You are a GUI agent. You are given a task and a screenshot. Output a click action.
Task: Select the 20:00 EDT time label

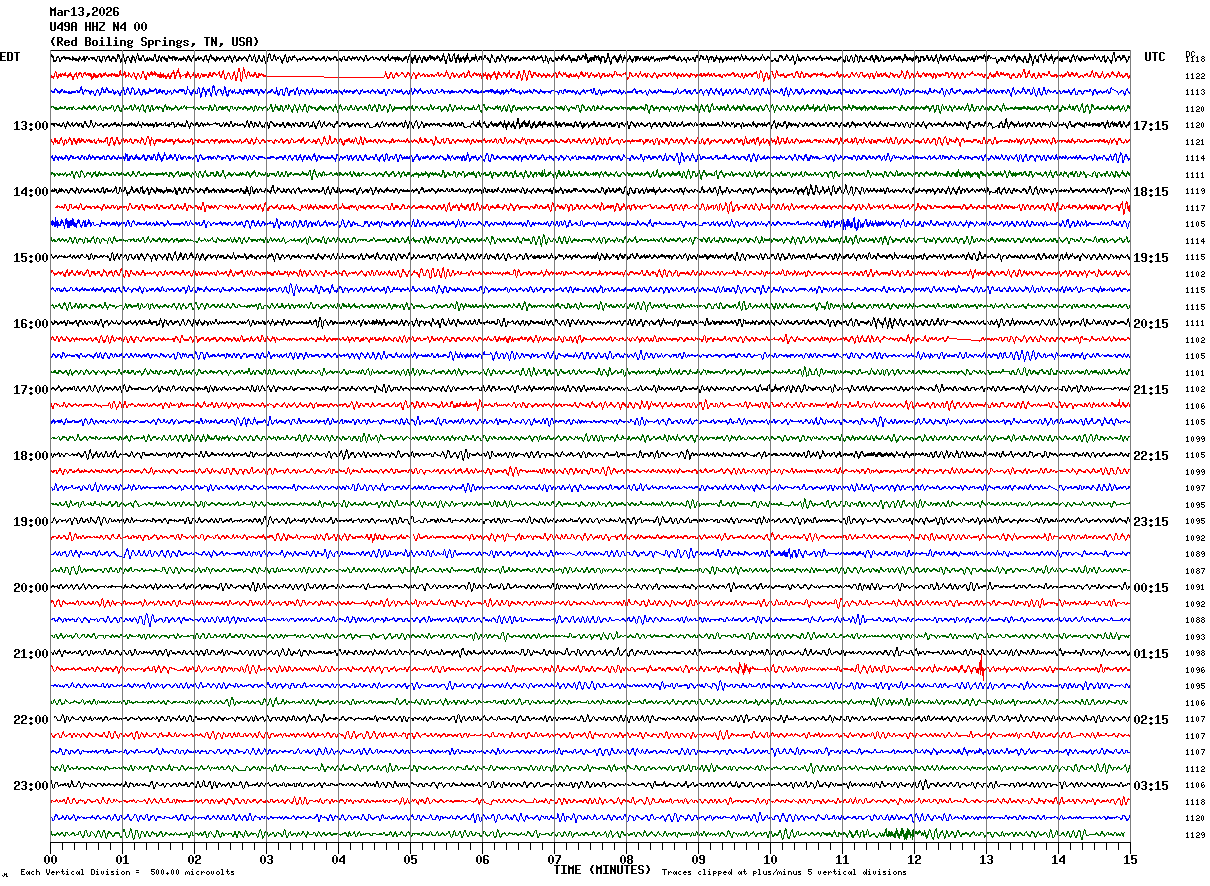30,588
